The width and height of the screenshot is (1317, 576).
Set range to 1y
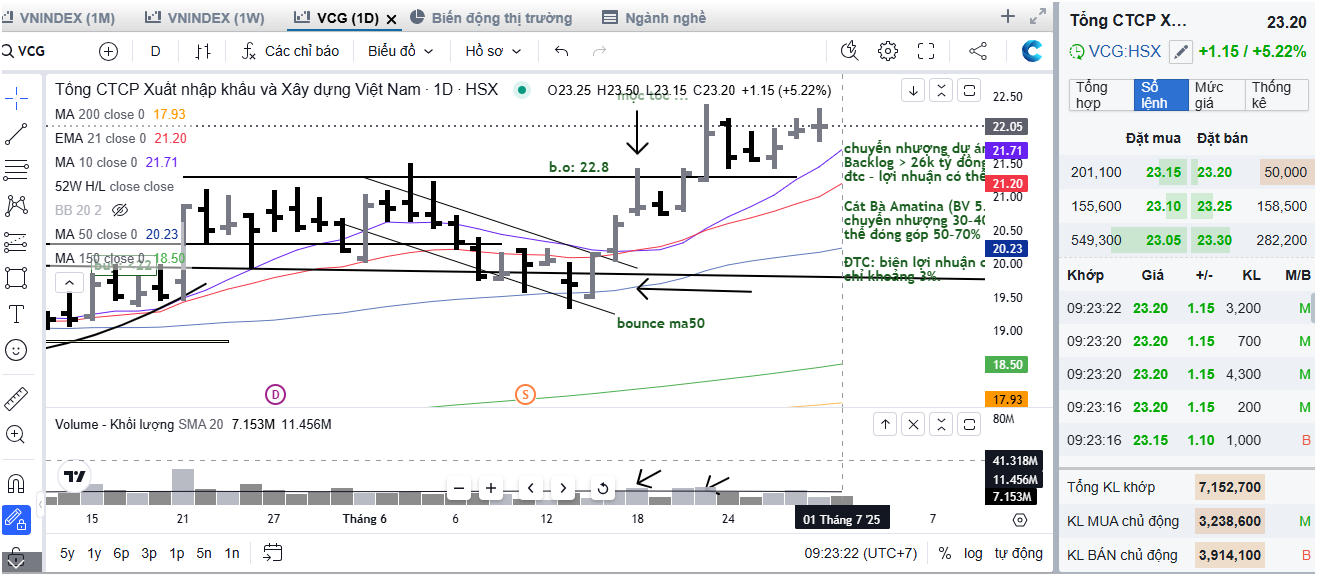coord(94,553)
